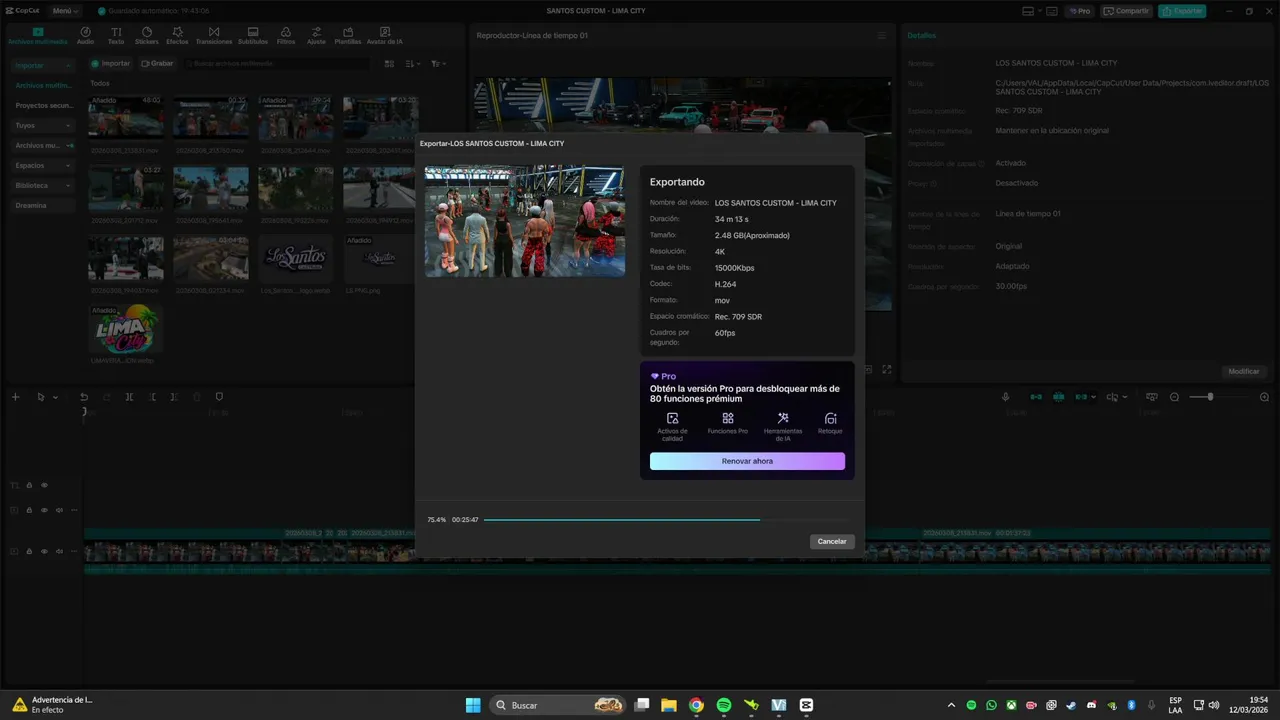Open the Texto tab
The width and height of the screenshot is (1280, 720).
pos(116,36)
